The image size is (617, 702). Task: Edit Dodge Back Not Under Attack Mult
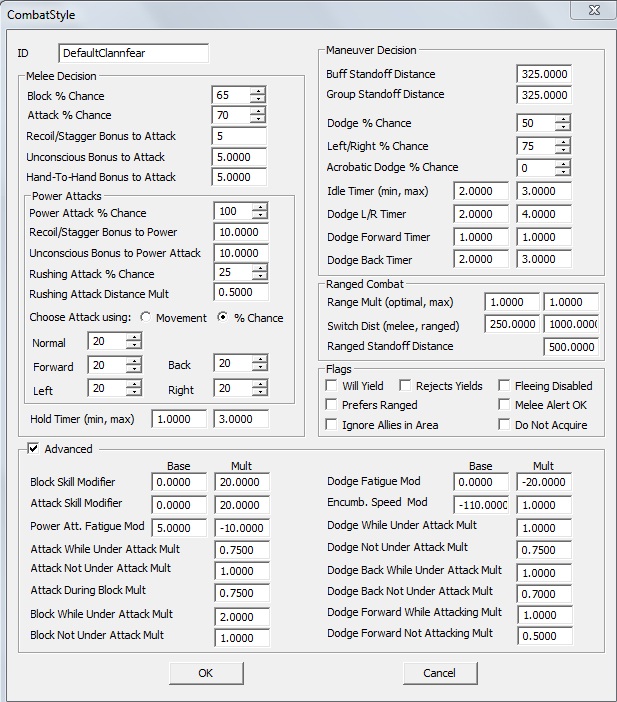544,594
